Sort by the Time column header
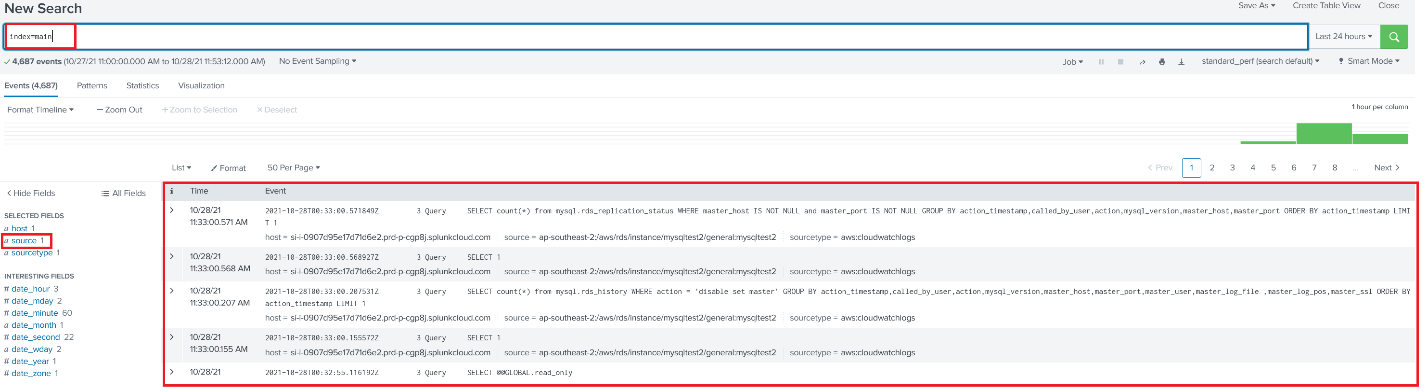 pyautogui.click(x=200, y=190)
